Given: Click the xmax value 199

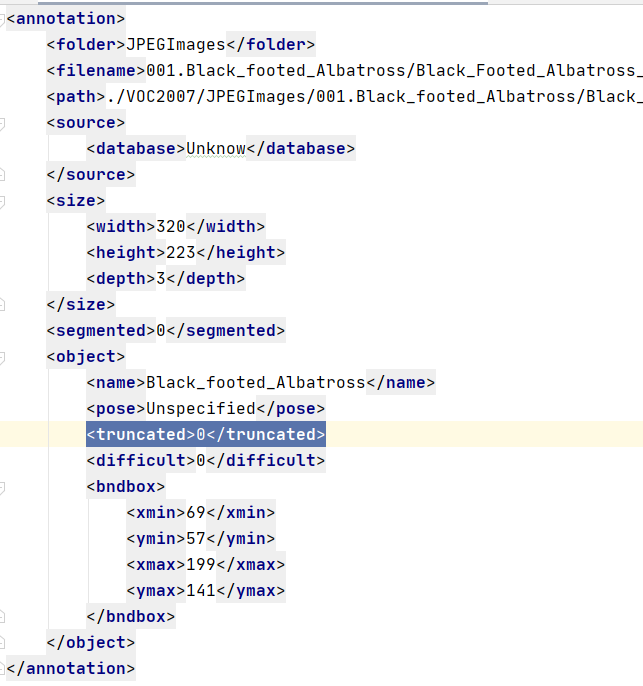Looking at the screenshot, I should click(x=201, y=565).
